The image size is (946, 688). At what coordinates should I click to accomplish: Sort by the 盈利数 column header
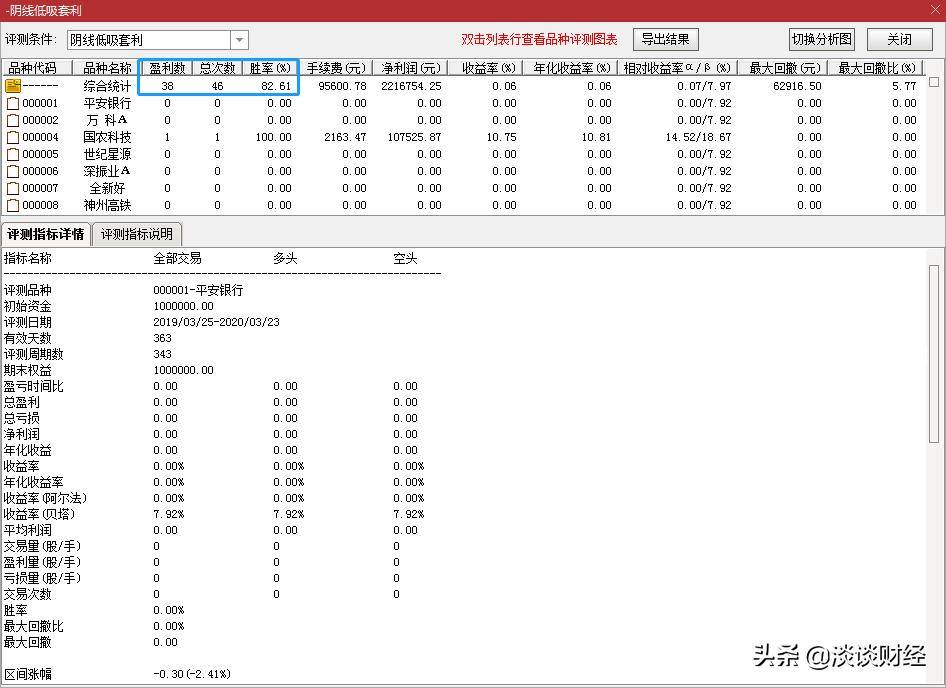[x=167, y=68]
